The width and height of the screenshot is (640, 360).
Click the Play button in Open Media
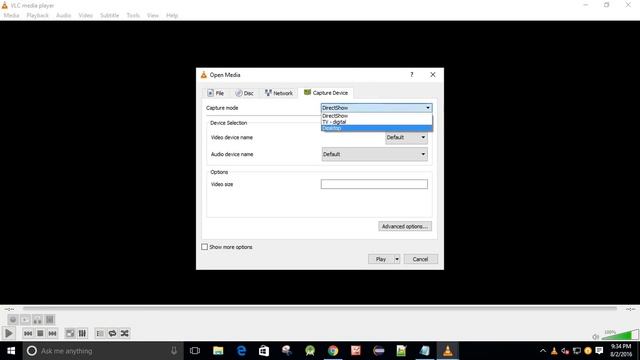pos(380,259)
